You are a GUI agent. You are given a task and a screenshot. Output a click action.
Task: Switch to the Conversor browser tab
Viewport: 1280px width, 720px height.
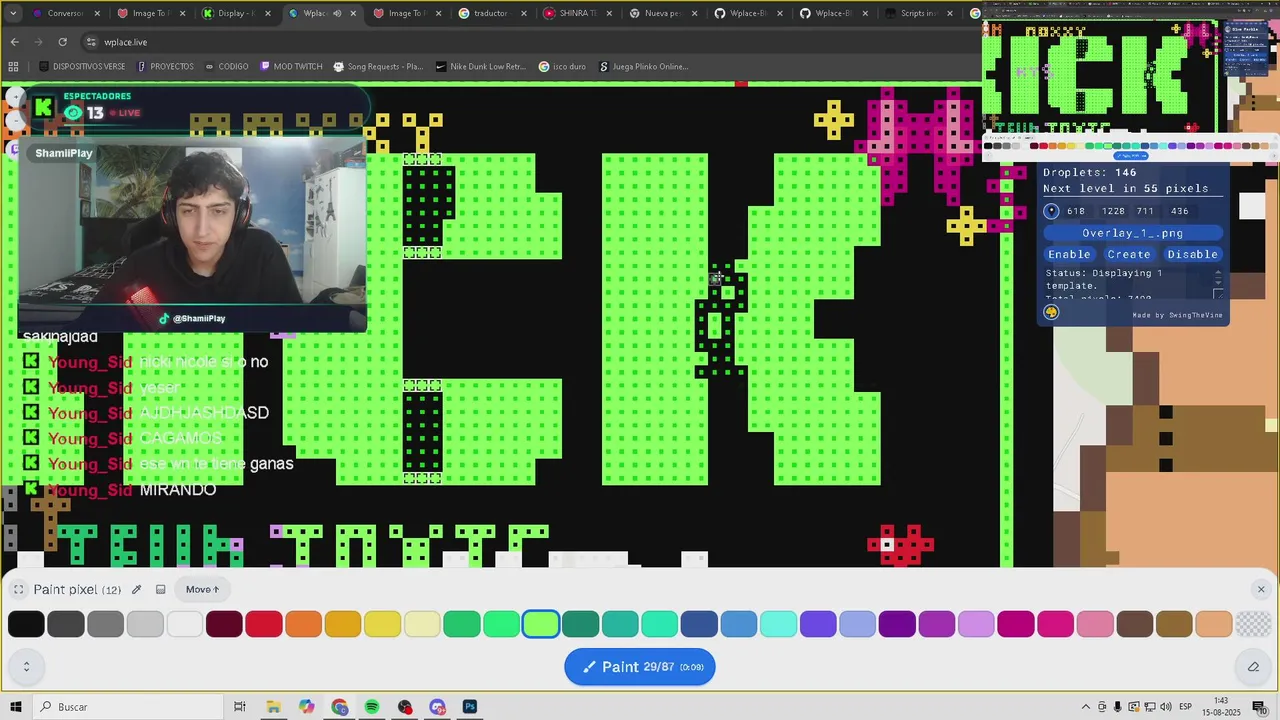tap(66, 13)
